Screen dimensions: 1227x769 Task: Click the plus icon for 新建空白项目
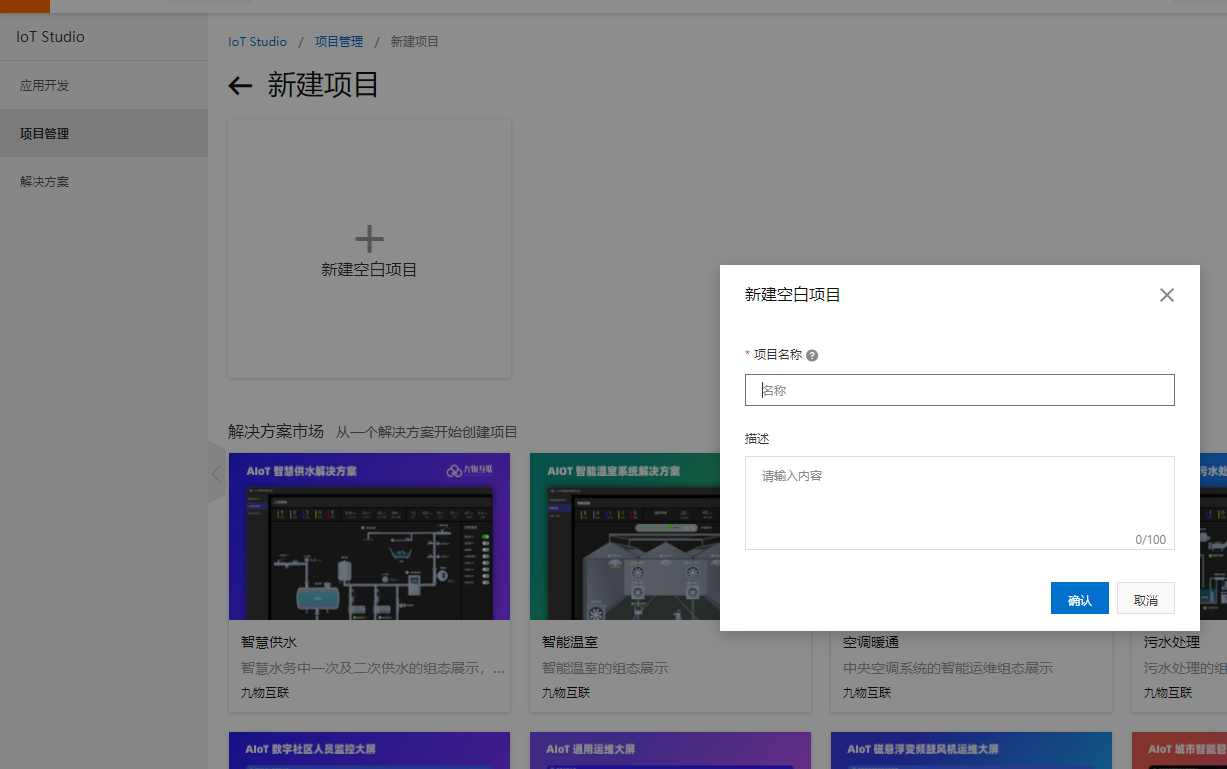tap(369, 239)
